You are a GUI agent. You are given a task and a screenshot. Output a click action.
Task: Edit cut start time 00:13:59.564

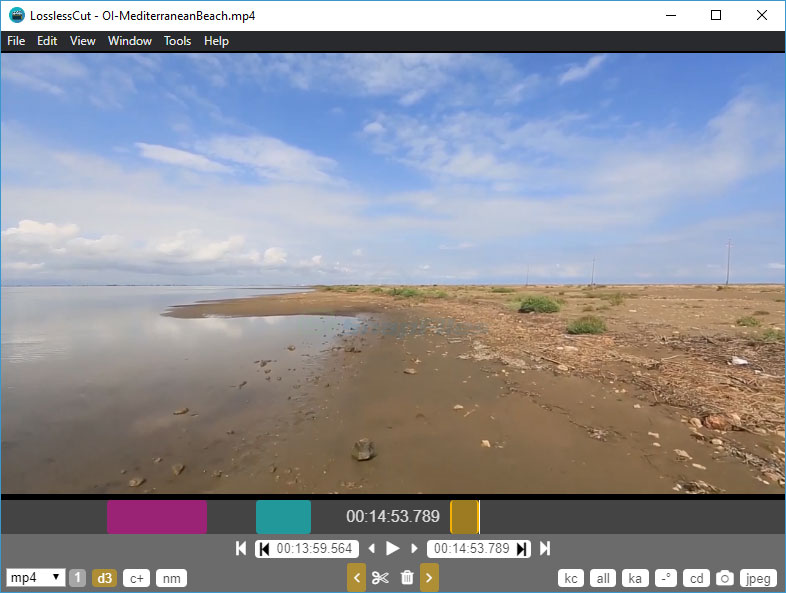314,549
